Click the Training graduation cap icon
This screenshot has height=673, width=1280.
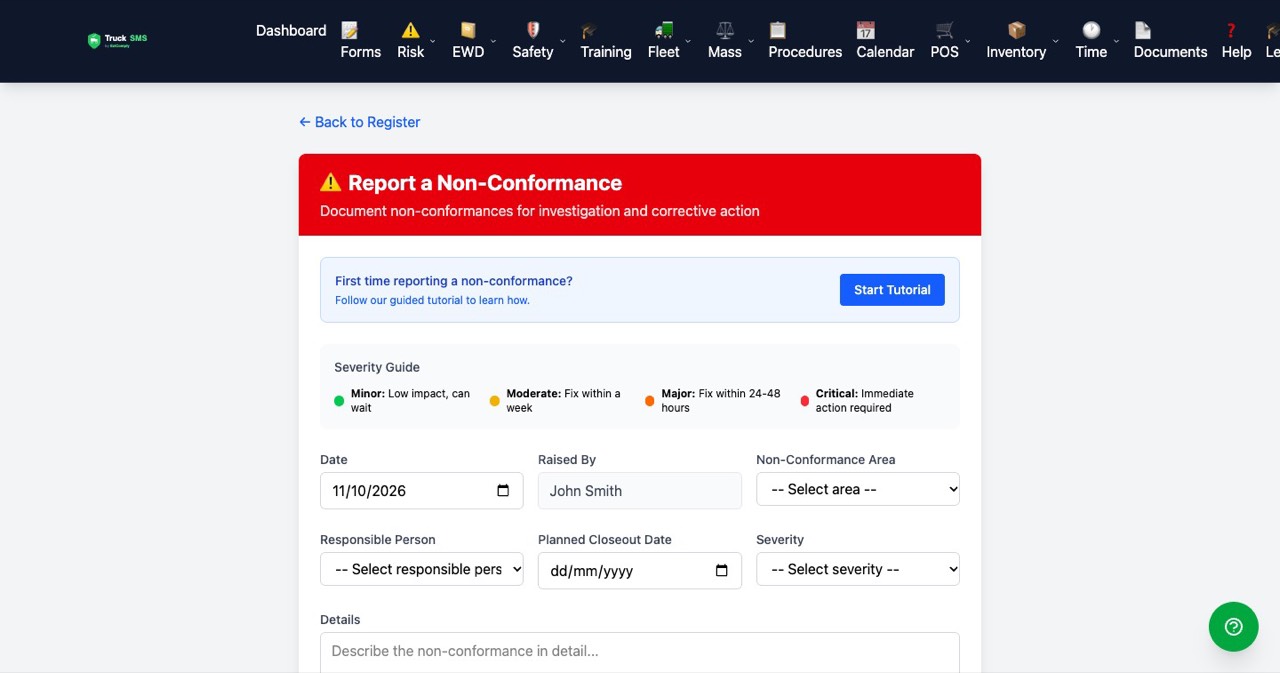589,31
